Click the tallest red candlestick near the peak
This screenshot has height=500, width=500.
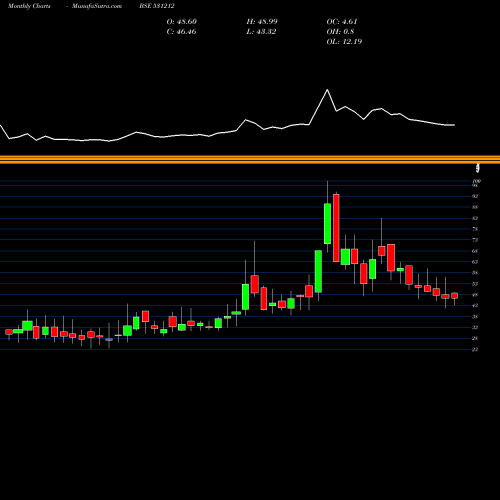click(336, 228)
